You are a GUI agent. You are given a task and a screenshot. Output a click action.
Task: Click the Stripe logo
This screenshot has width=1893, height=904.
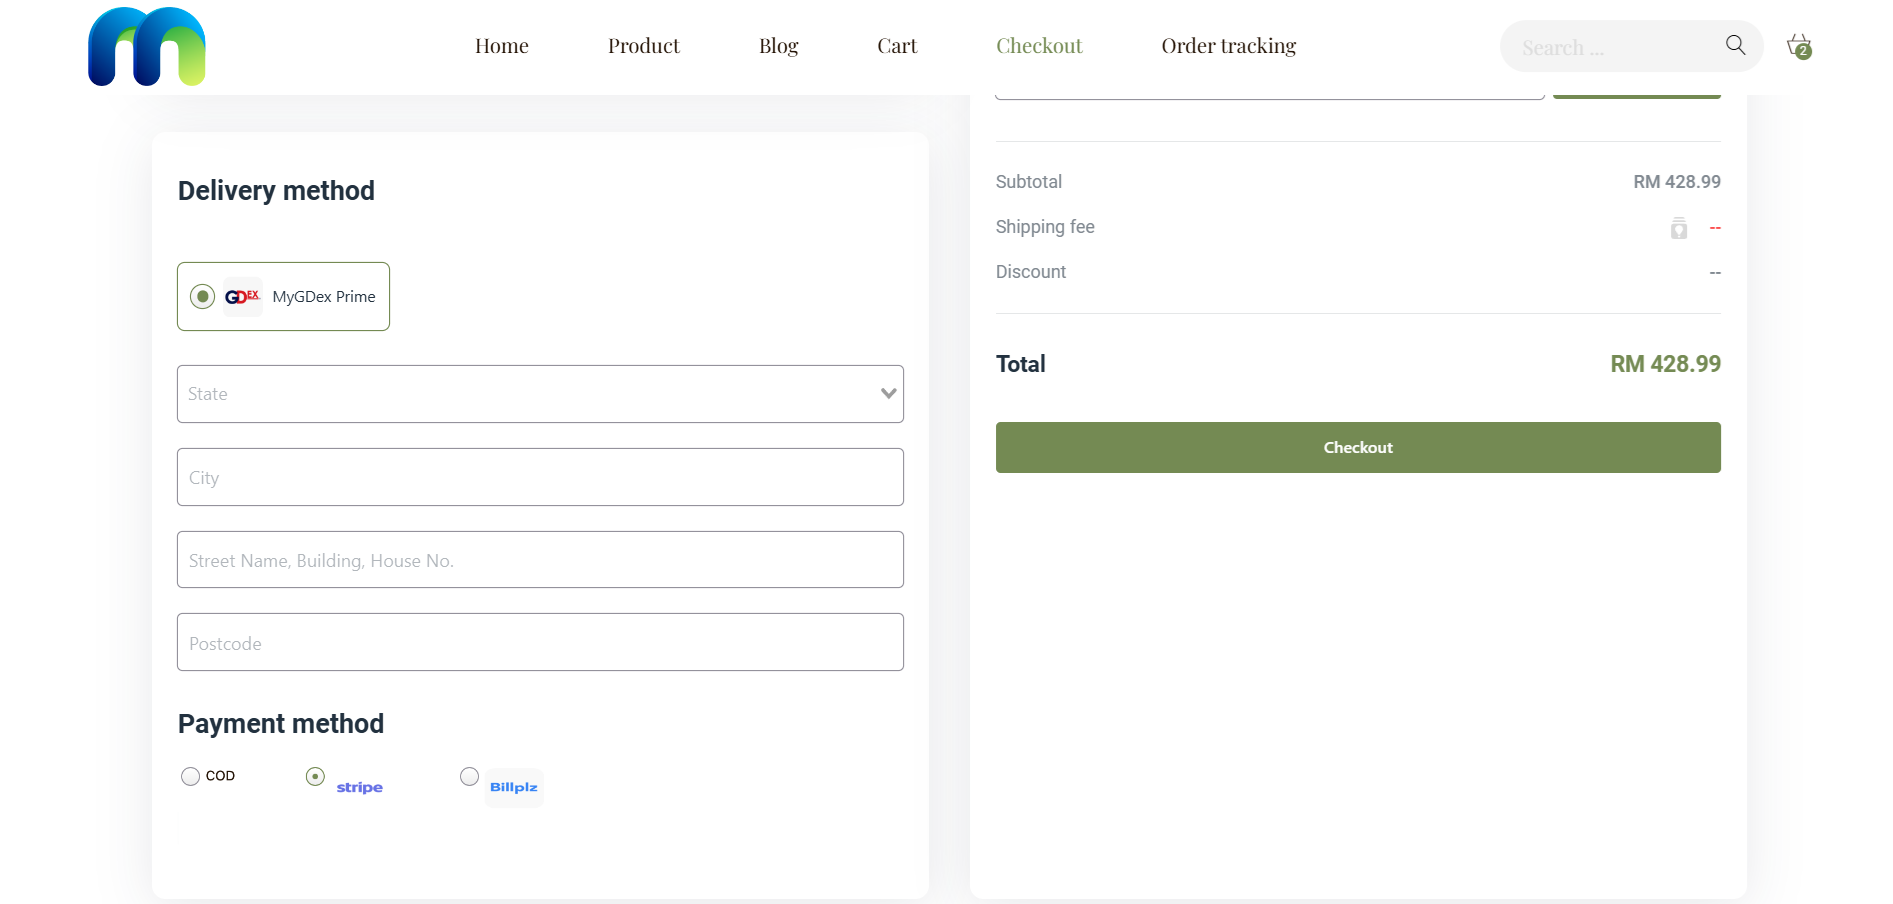[x=360, y=788]
